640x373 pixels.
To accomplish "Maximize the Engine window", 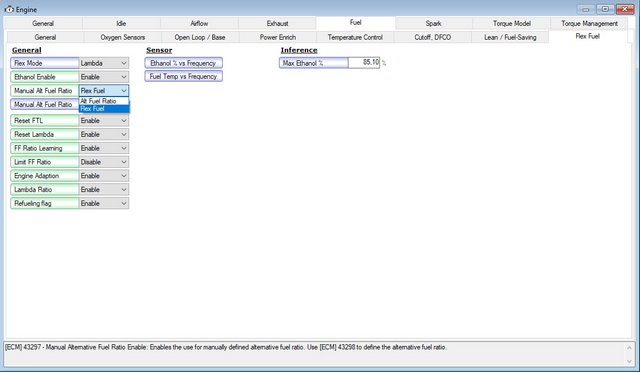I will (x=605, y=9).
